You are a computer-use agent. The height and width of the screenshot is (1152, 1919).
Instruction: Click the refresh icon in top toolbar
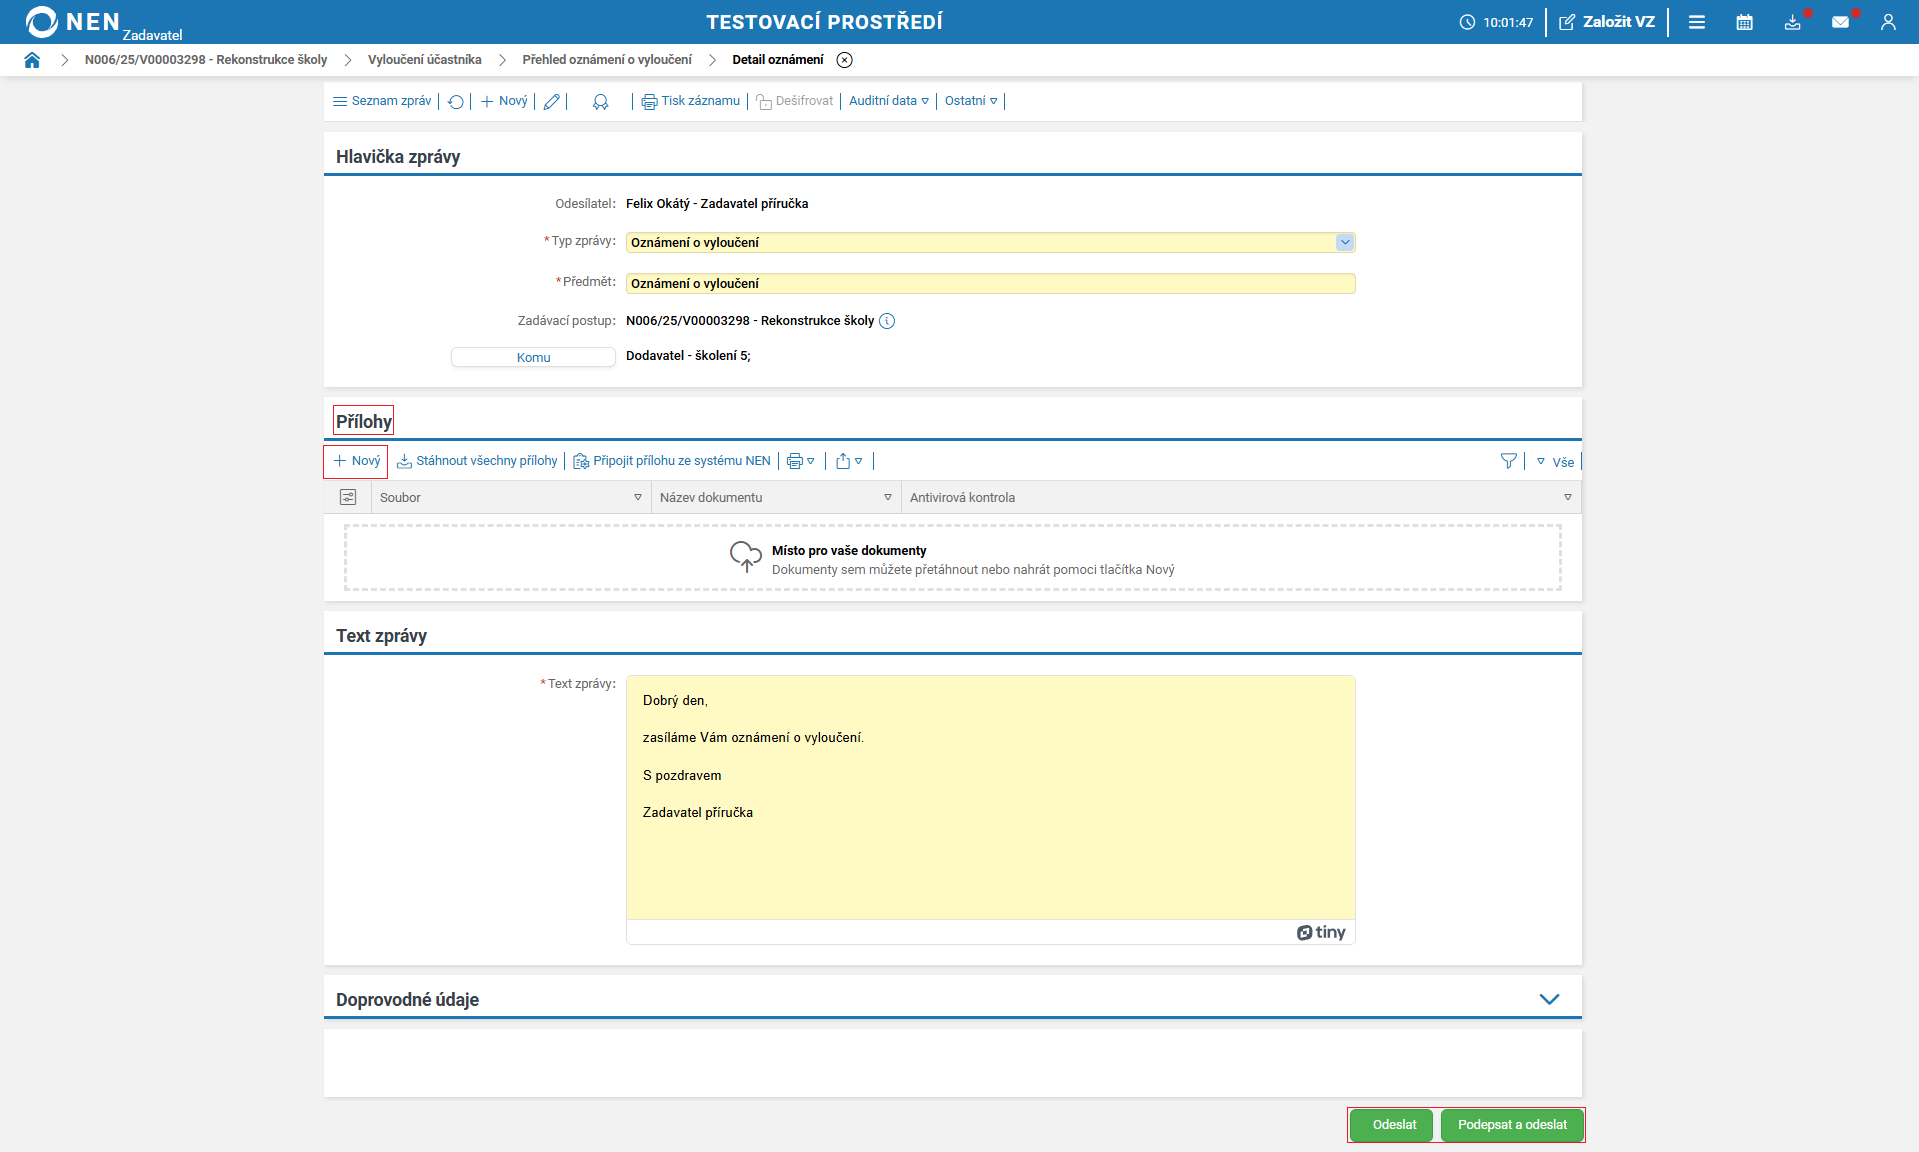click(x=456, y=102)
